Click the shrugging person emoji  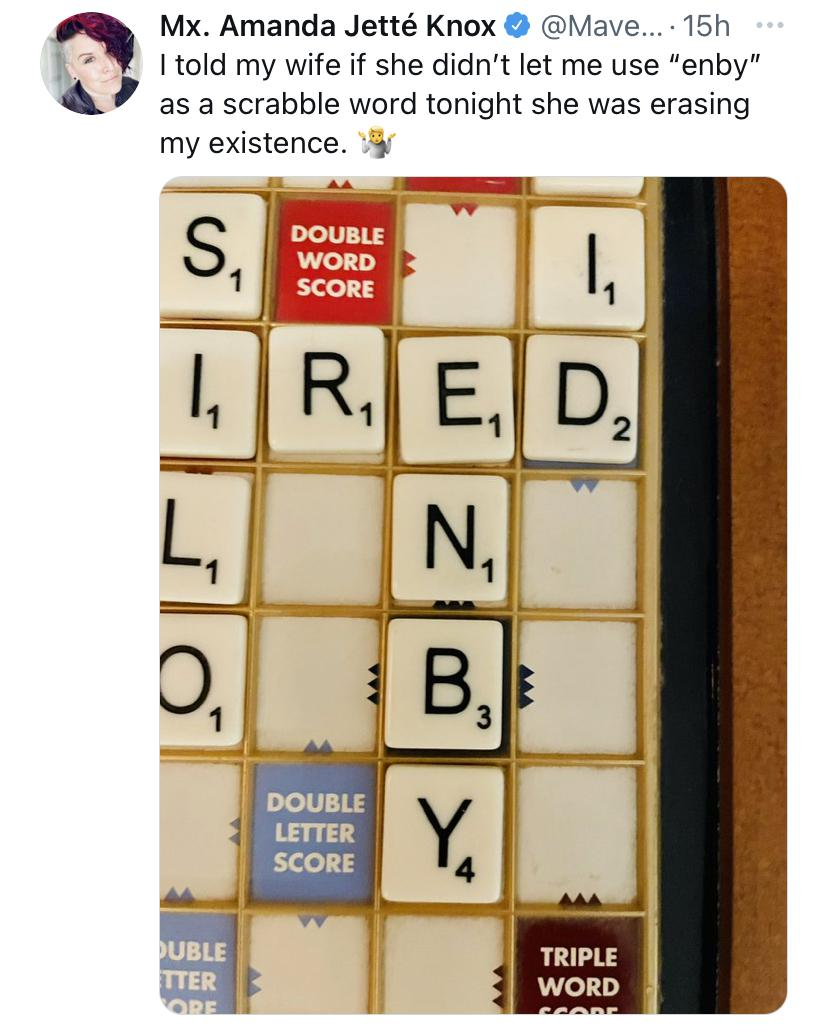377,144
